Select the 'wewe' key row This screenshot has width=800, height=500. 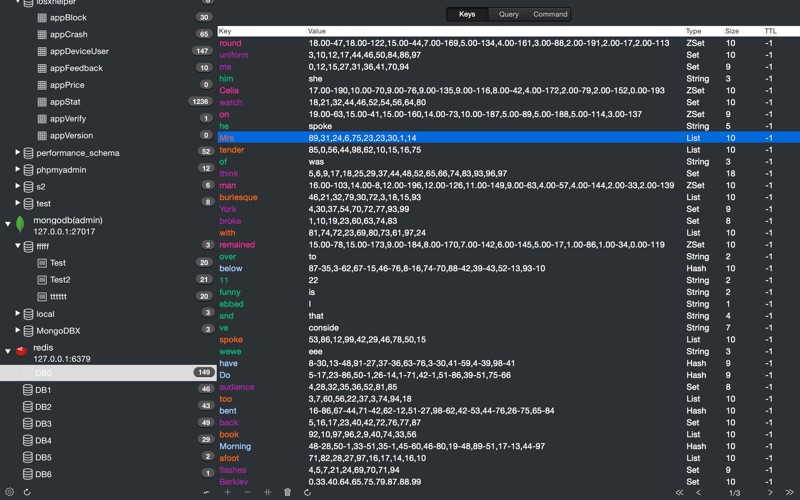pos(509,351)
